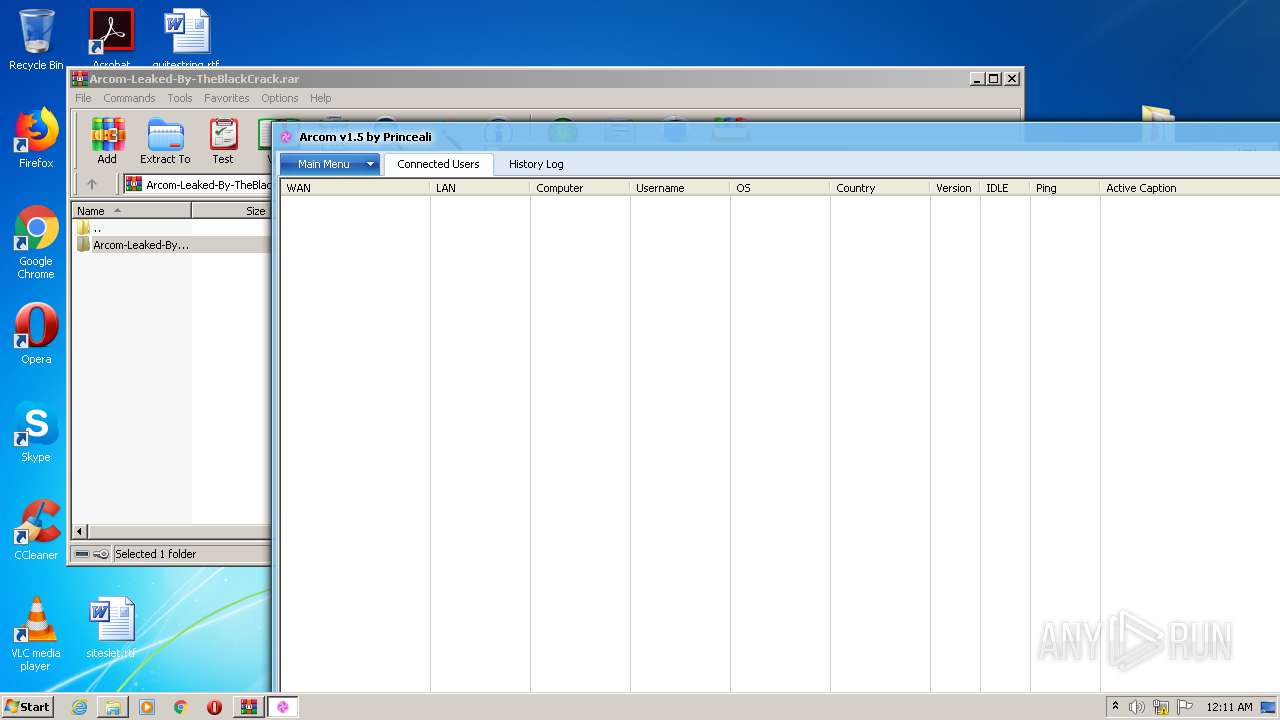Open the Recycle Bin desktop icon

point(36,39)
